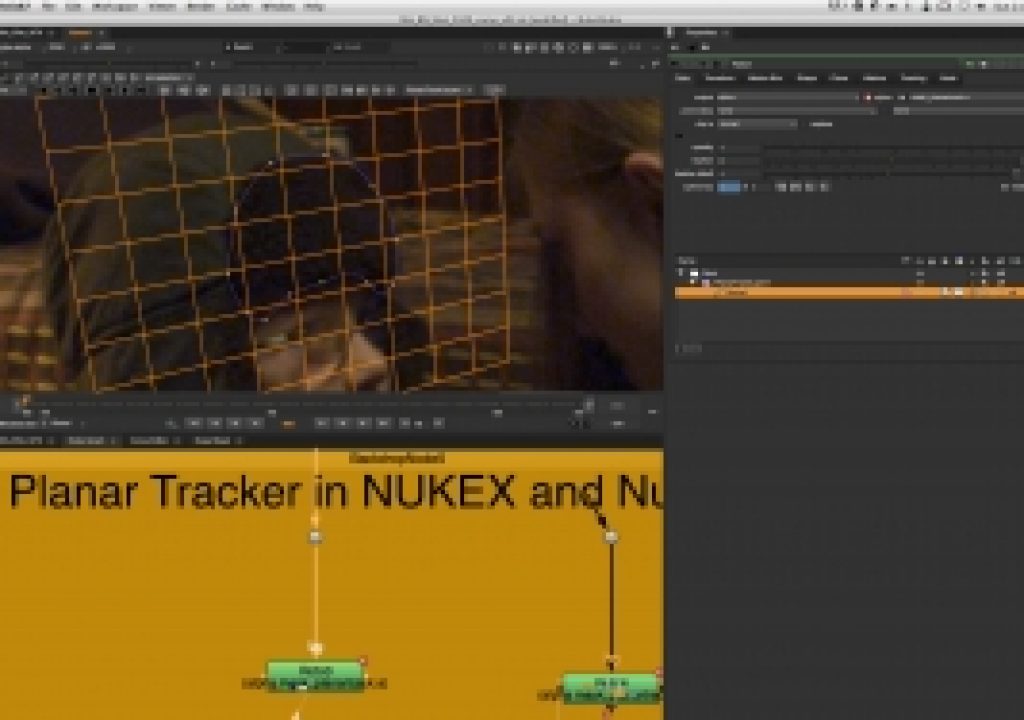Click the lower dot node just above the left Roto node
Viewport: 1024px width, 720px height.
[315, 648]
